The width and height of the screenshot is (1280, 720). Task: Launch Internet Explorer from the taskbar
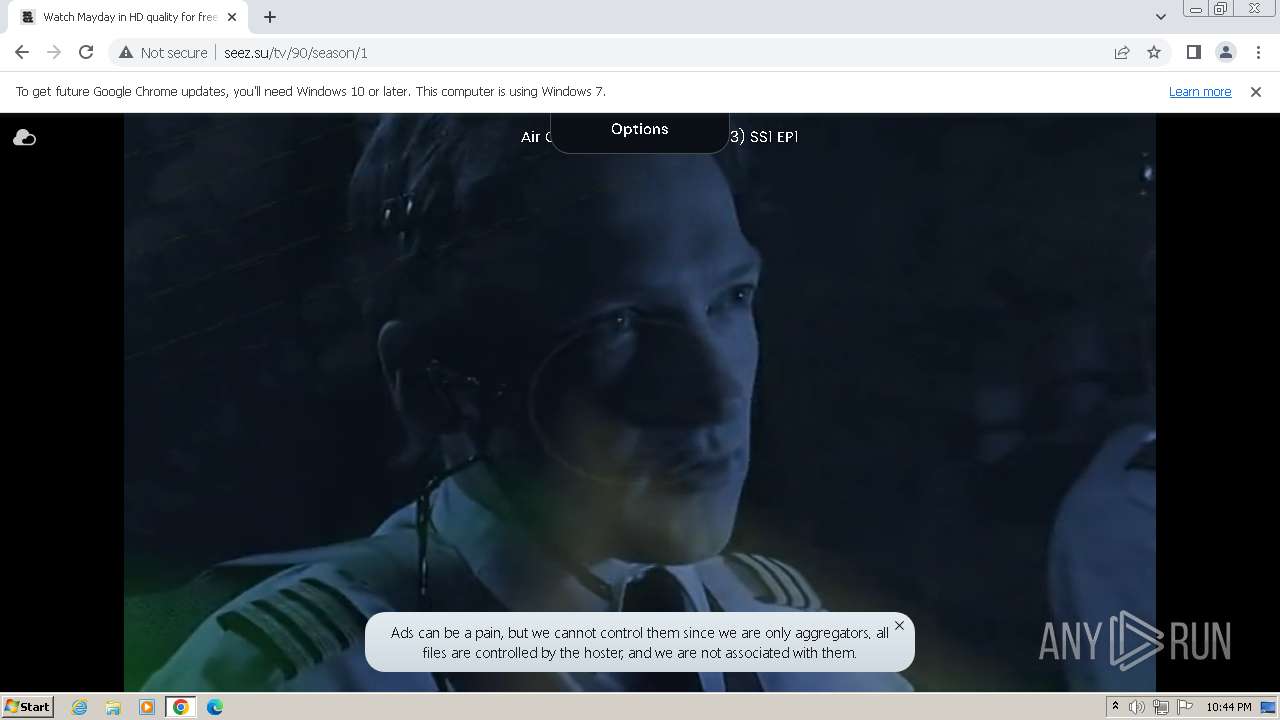click(80, 707)
